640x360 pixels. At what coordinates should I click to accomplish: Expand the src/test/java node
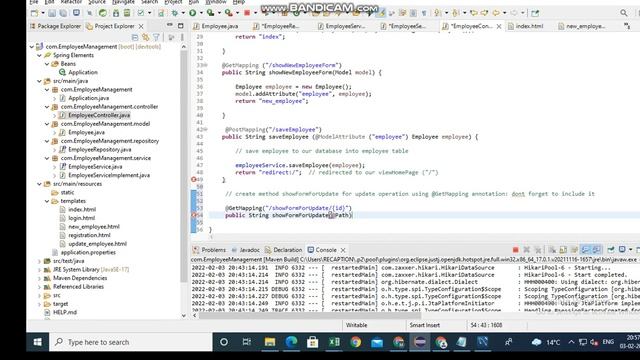tap(40, 261)
